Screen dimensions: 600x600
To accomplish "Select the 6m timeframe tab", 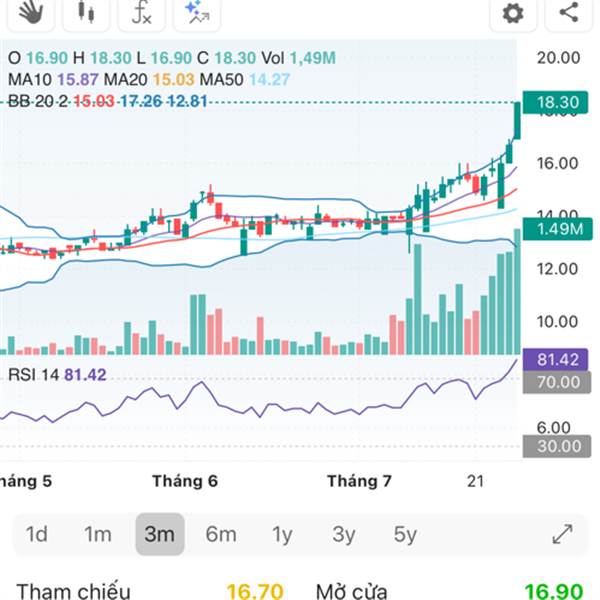I will [x=221, y=534].
